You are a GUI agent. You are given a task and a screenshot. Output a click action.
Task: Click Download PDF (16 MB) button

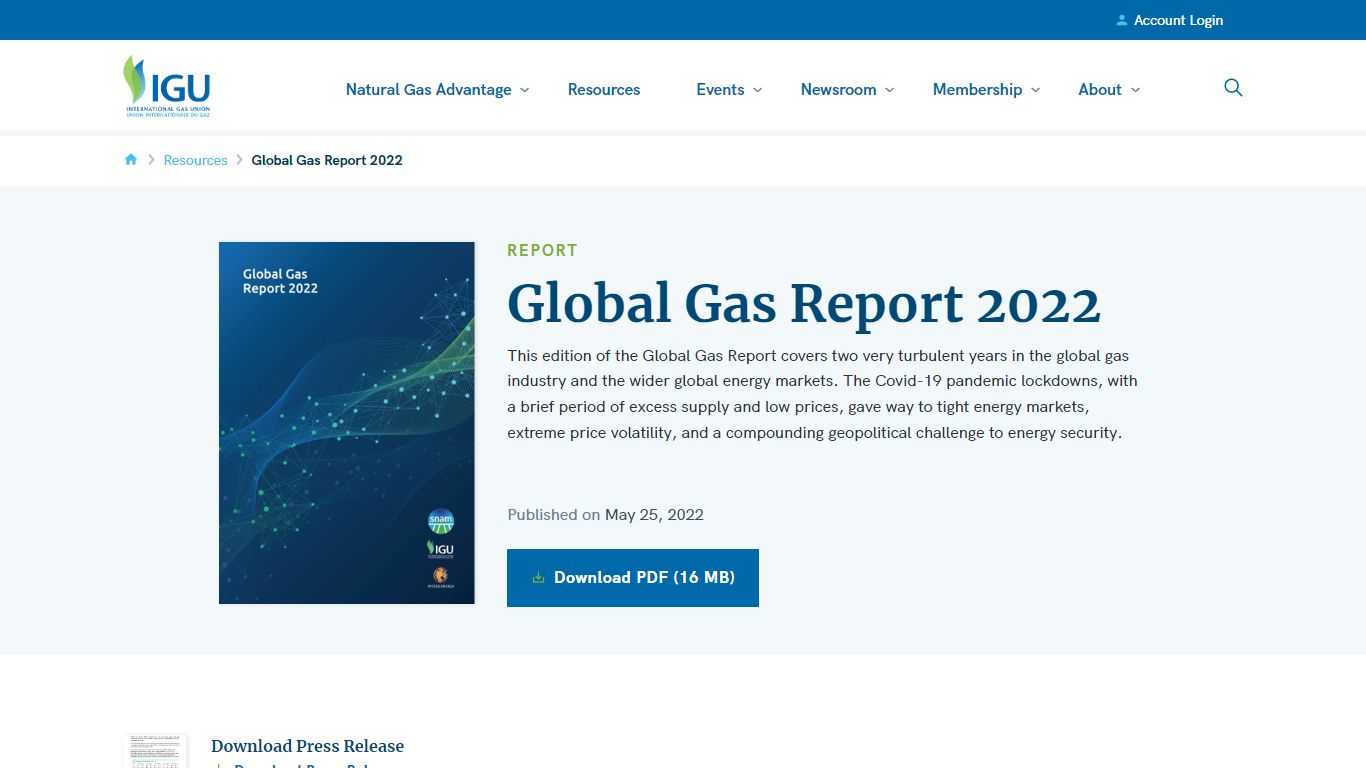point(633,577)
